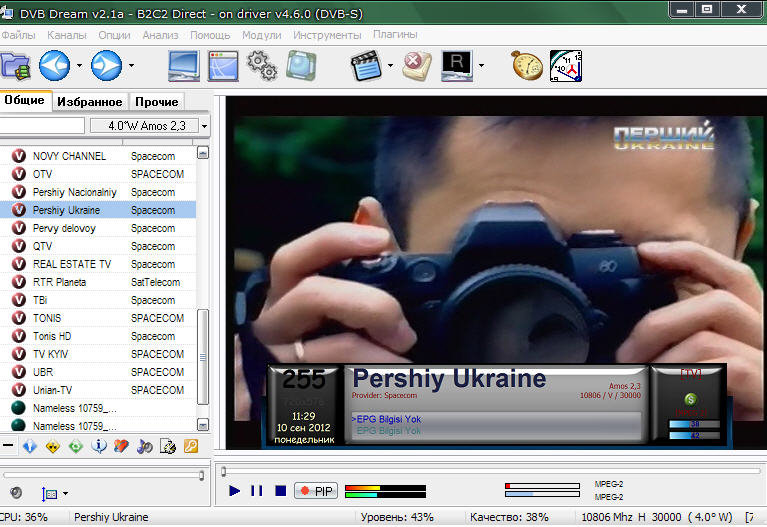This screenshot has height=527, width=767.
Task: Open the Опции menu
Action: pyautogui.click(x=114, y=35)
